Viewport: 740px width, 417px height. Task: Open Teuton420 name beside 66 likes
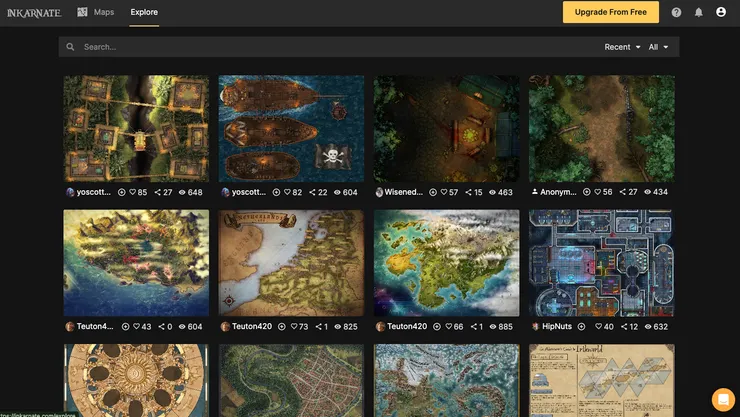pyautogui.click(x=407, y=326)
